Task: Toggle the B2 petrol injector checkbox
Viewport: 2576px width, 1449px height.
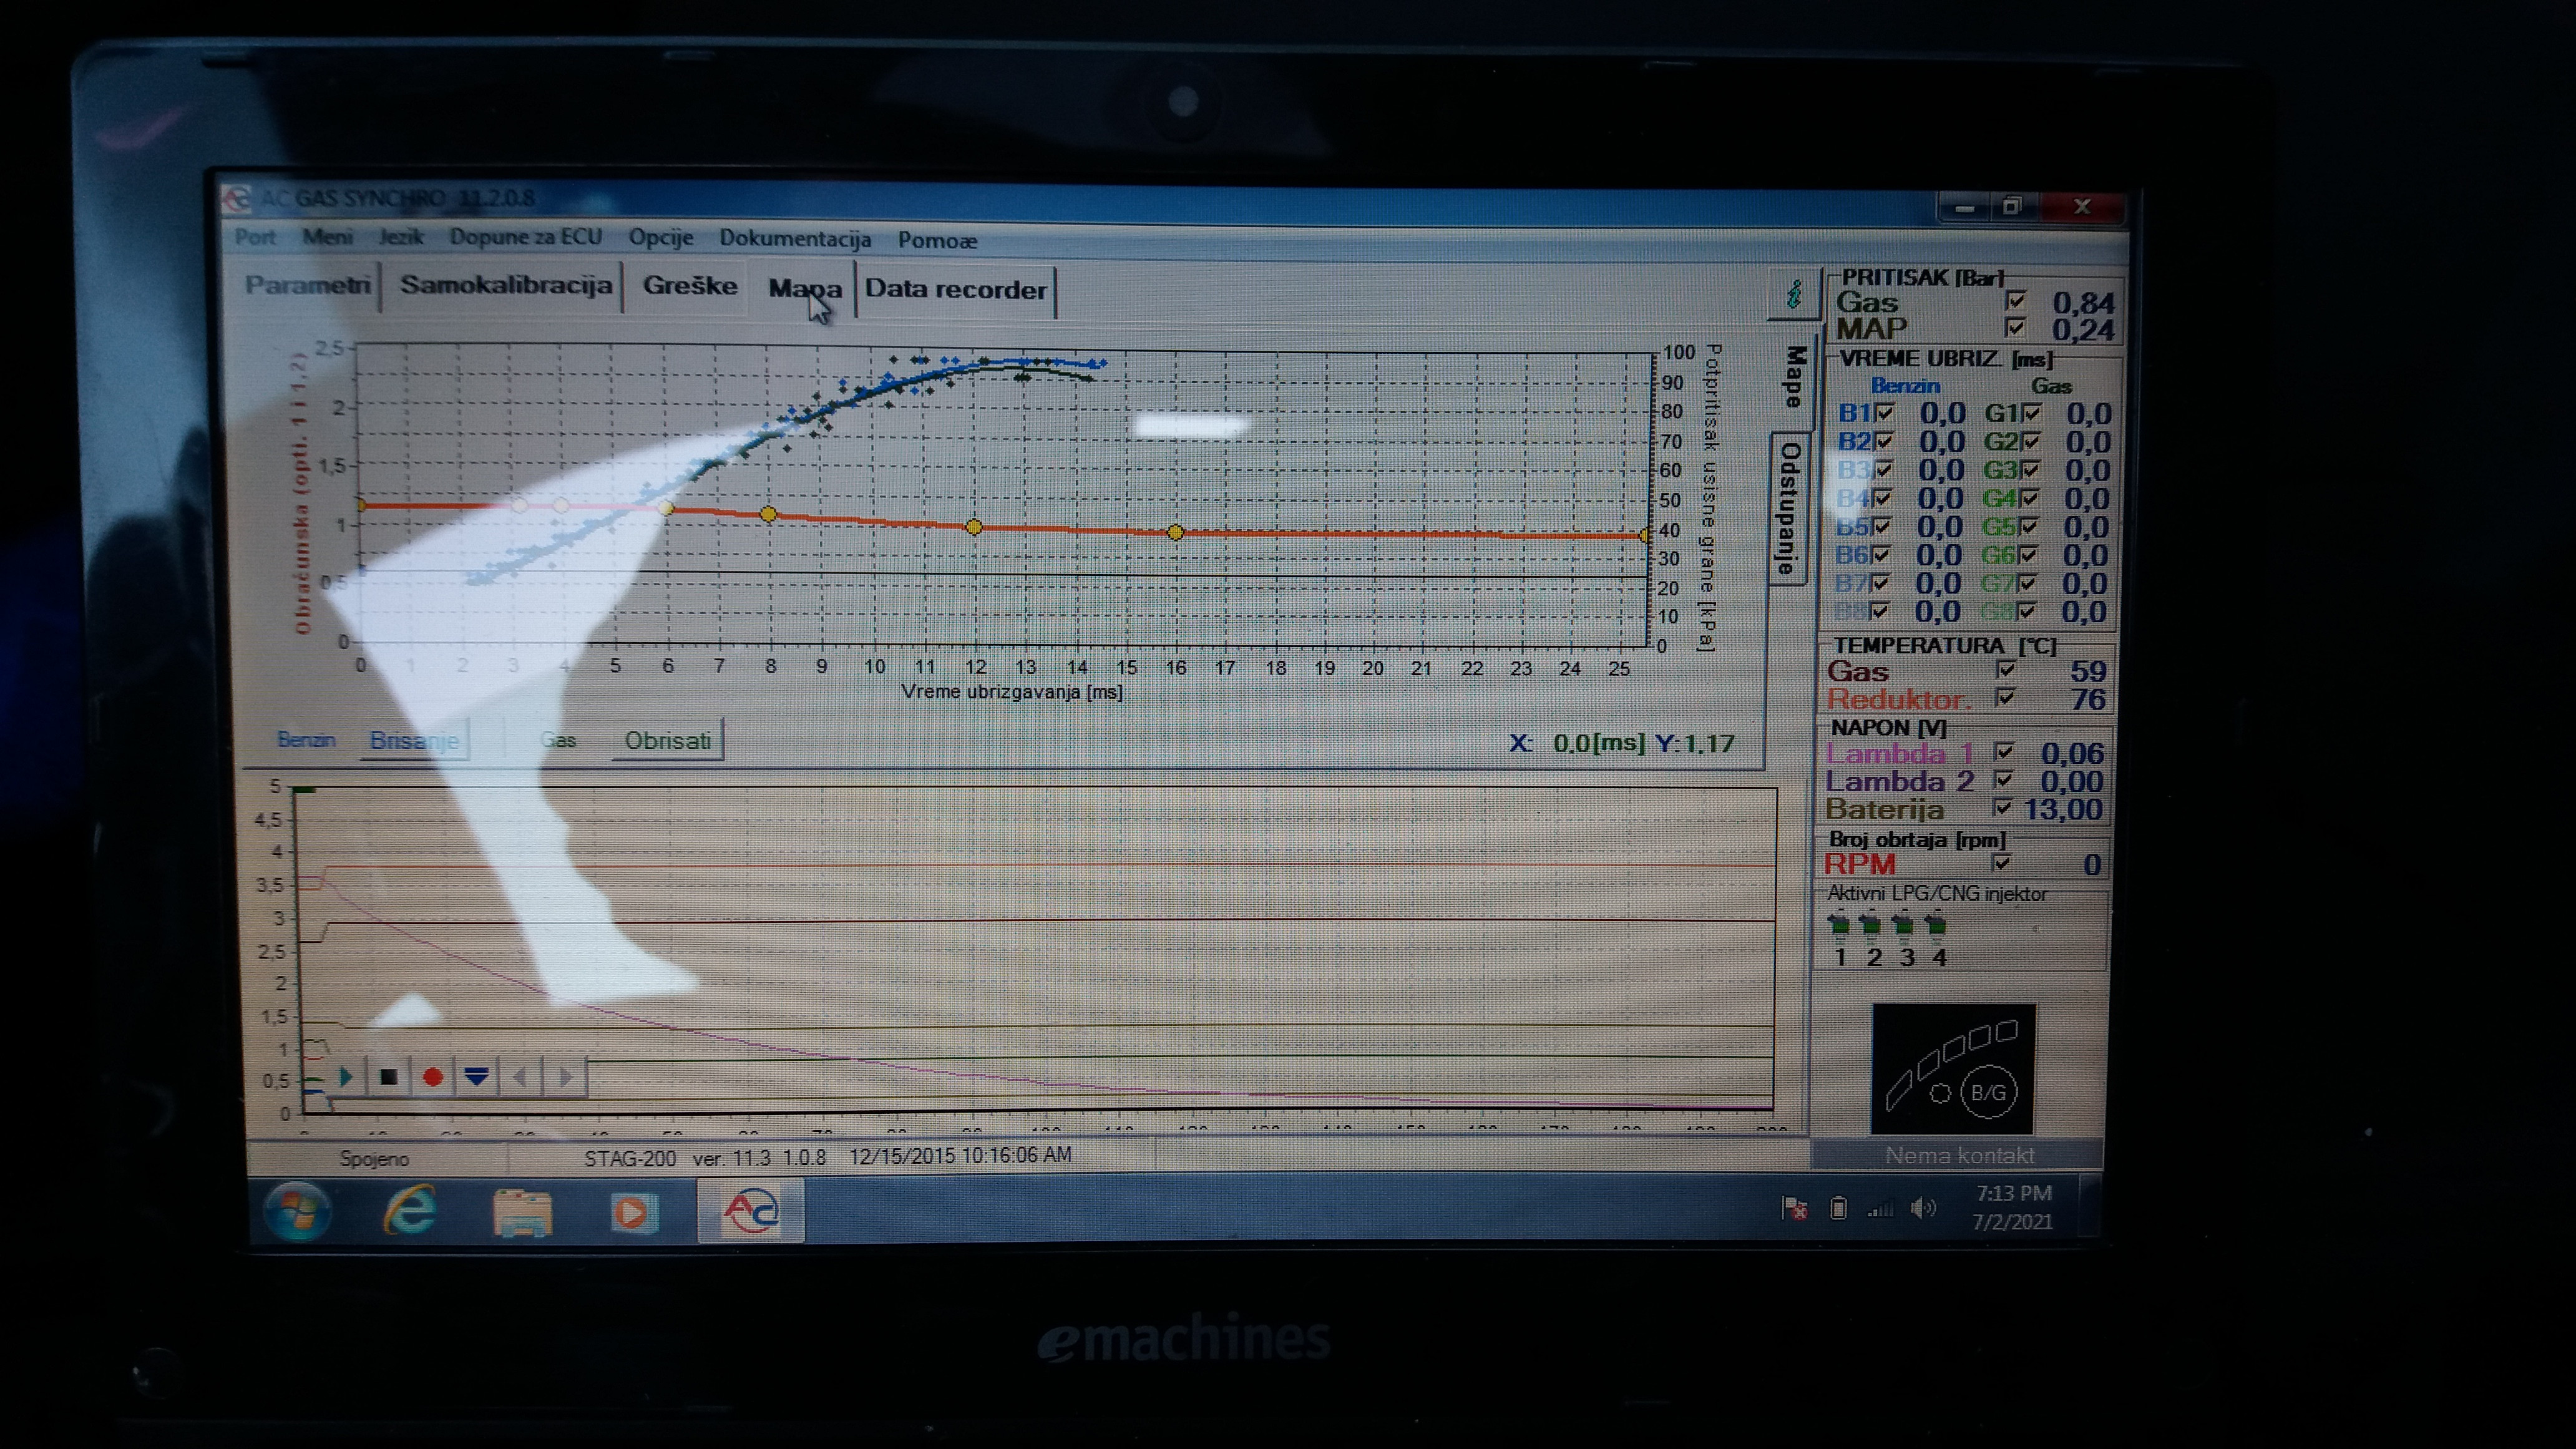Action: [x=1884, y=440]
